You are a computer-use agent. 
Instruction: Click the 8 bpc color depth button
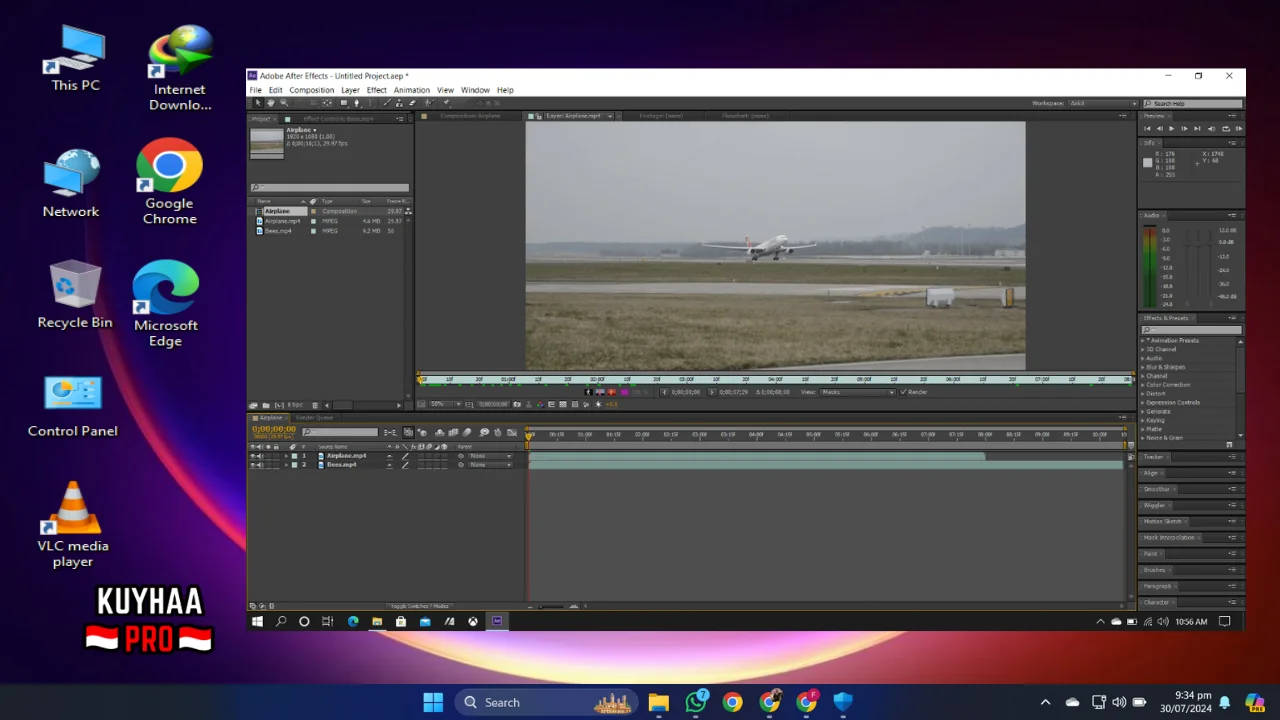[x=295, y=405]
